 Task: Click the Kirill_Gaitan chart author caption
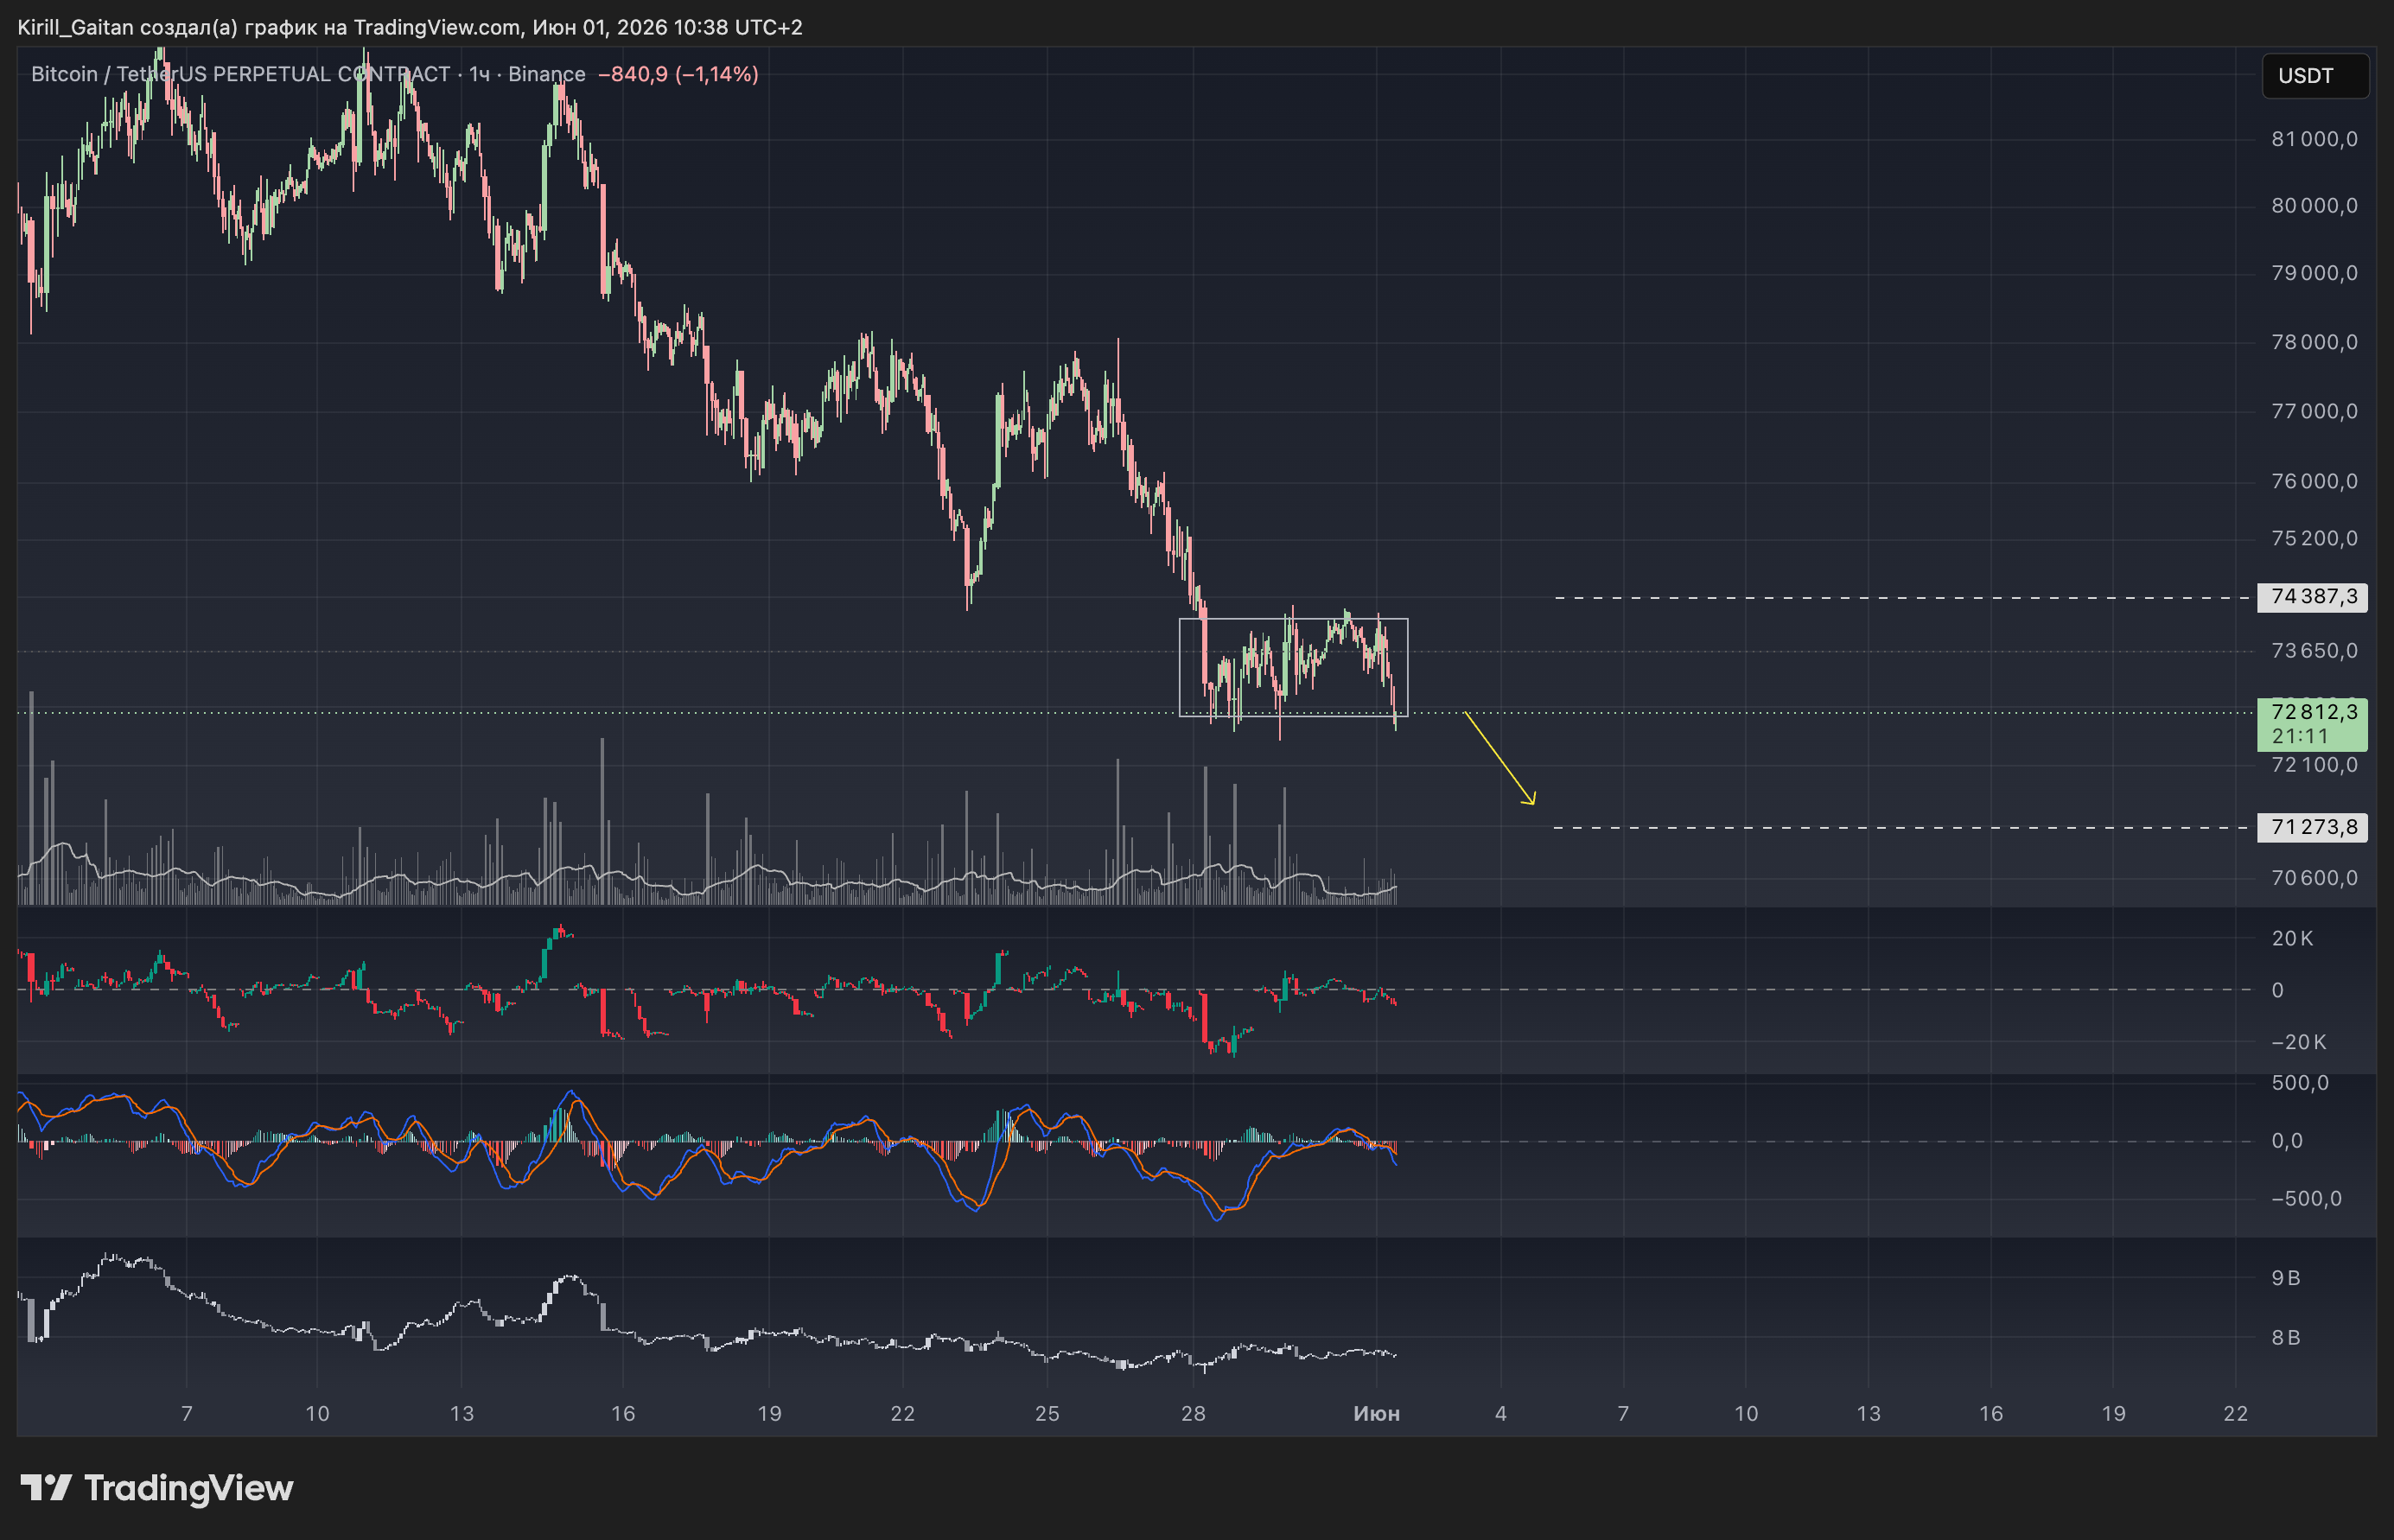pos(410,27)
